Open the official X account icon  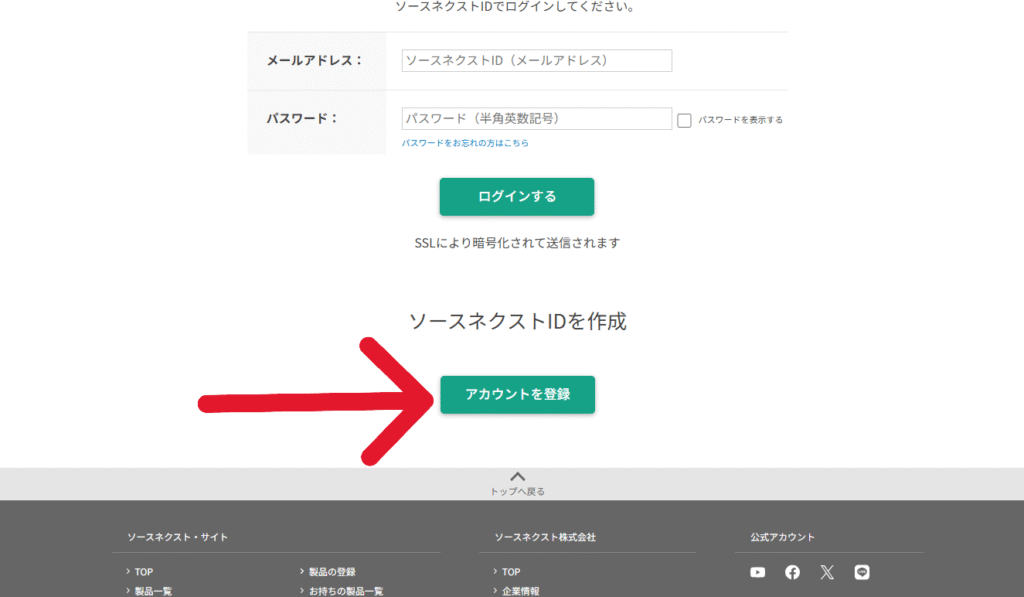click(827, 572)
